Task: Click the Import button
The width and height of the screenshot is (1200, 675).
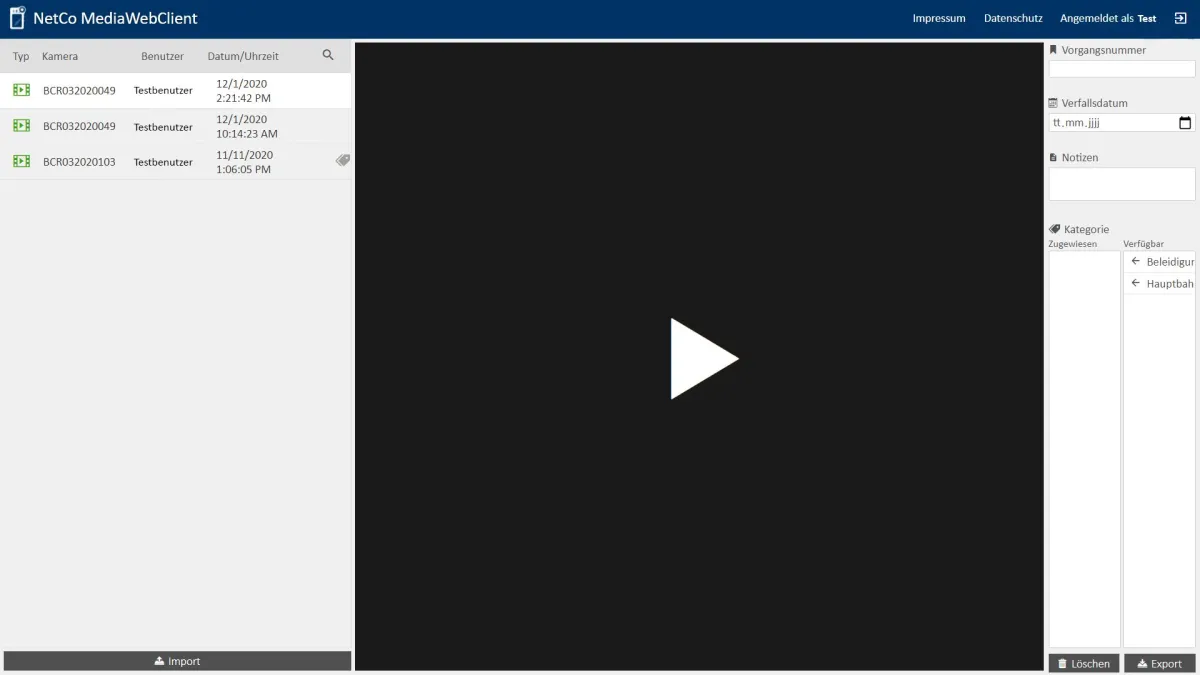Action: [x=177, y=661]
